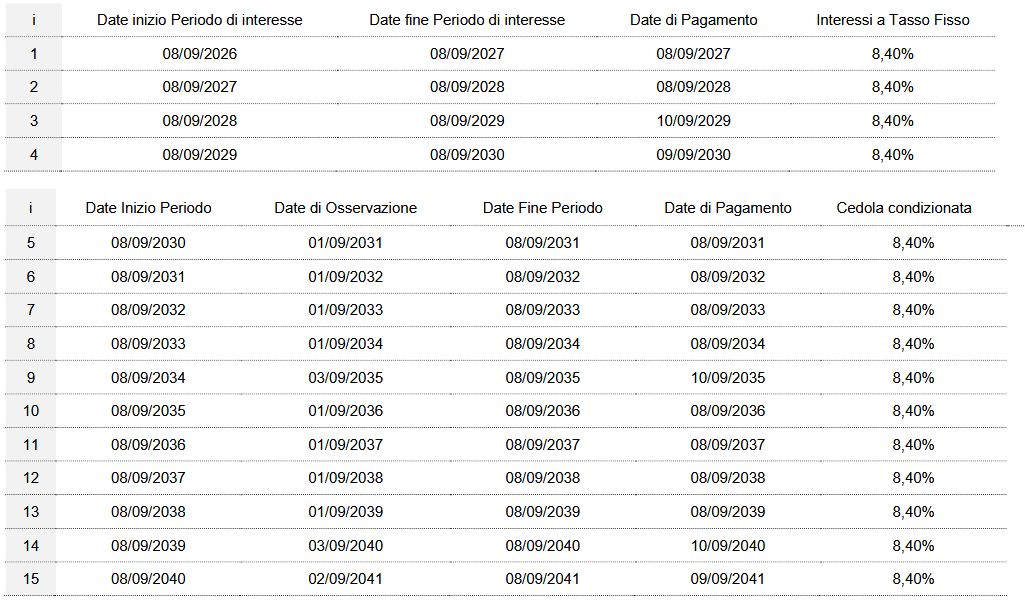This screenshot has height=603, width=1025.
Task: Select observation date 02/09/2041 in row 15
Action: coord(345,579)
